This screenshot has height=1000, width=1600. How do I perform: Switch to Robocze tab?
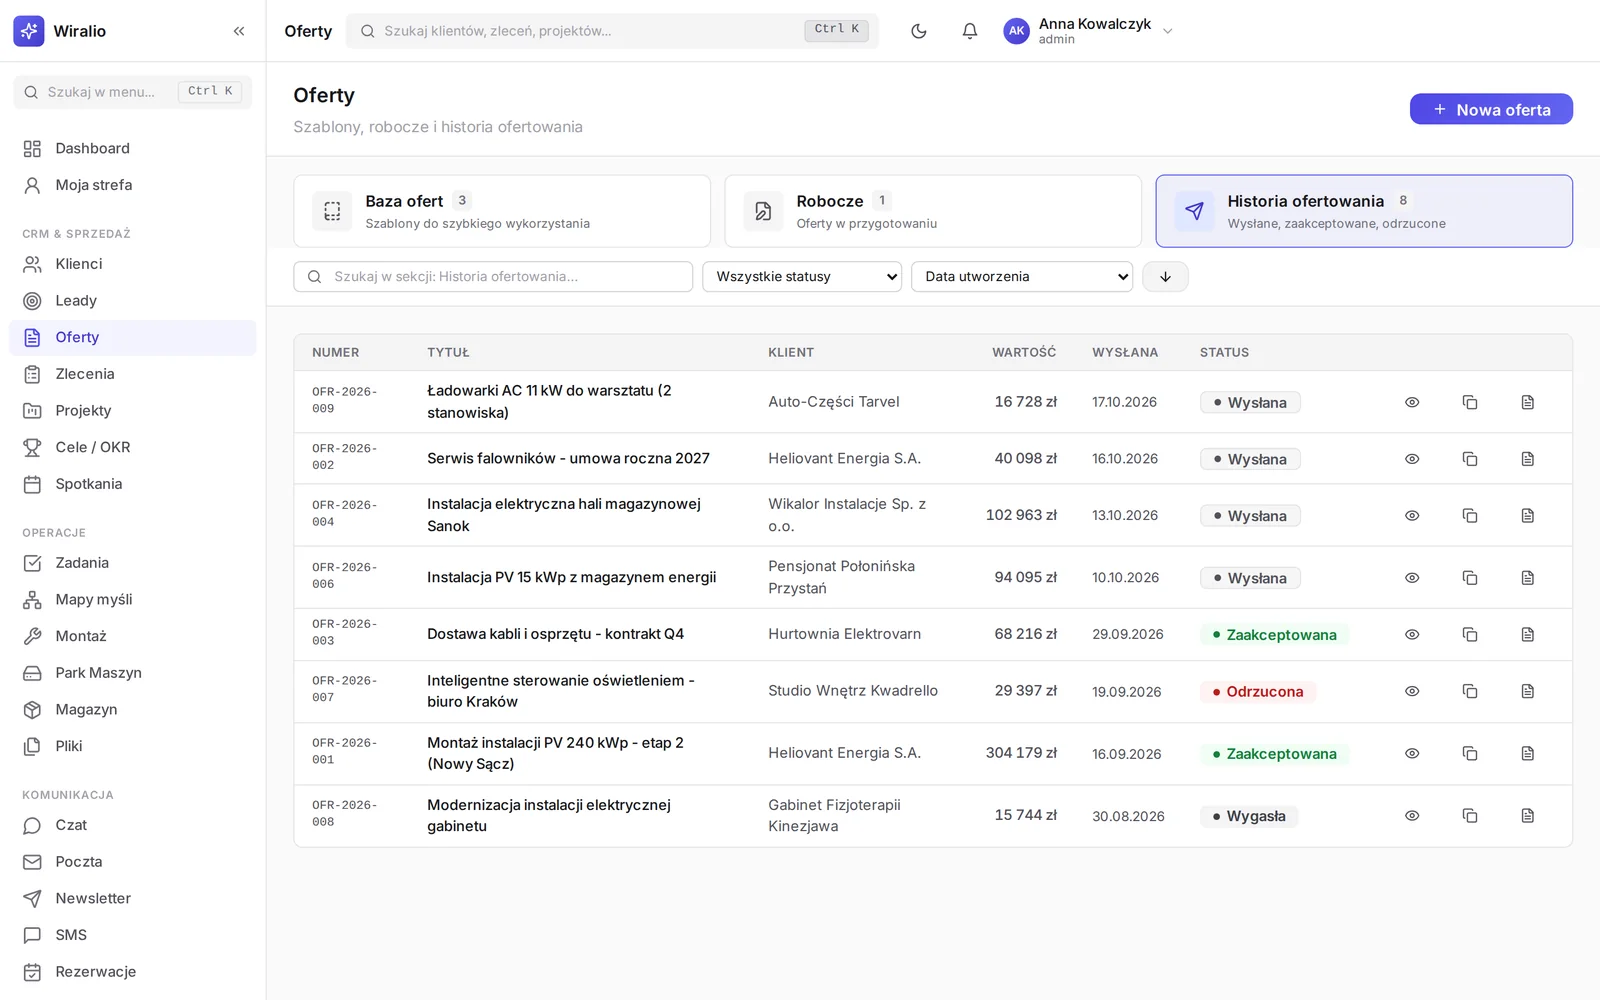pos(933,211)
